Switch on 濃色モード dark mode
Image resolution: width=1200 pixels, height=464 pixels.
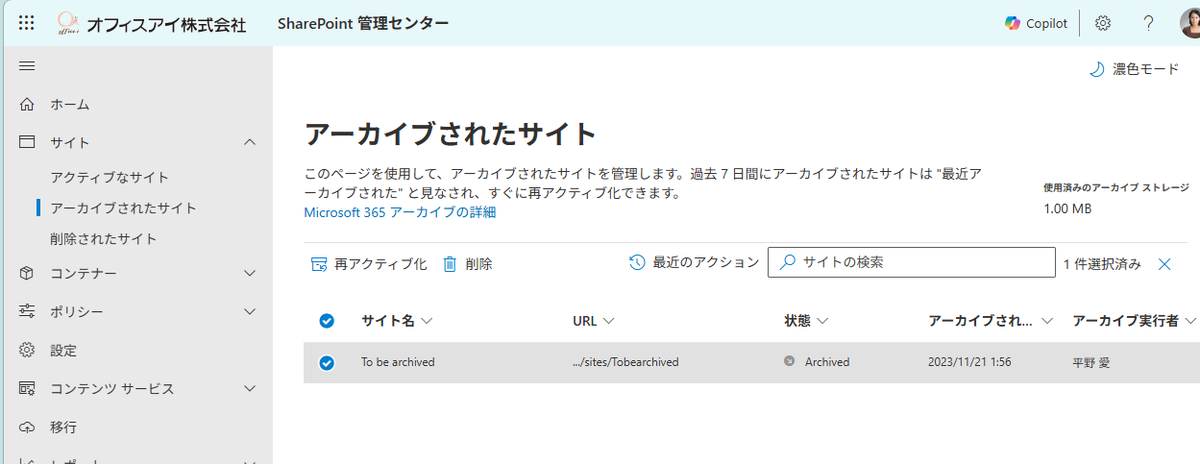1133,69
